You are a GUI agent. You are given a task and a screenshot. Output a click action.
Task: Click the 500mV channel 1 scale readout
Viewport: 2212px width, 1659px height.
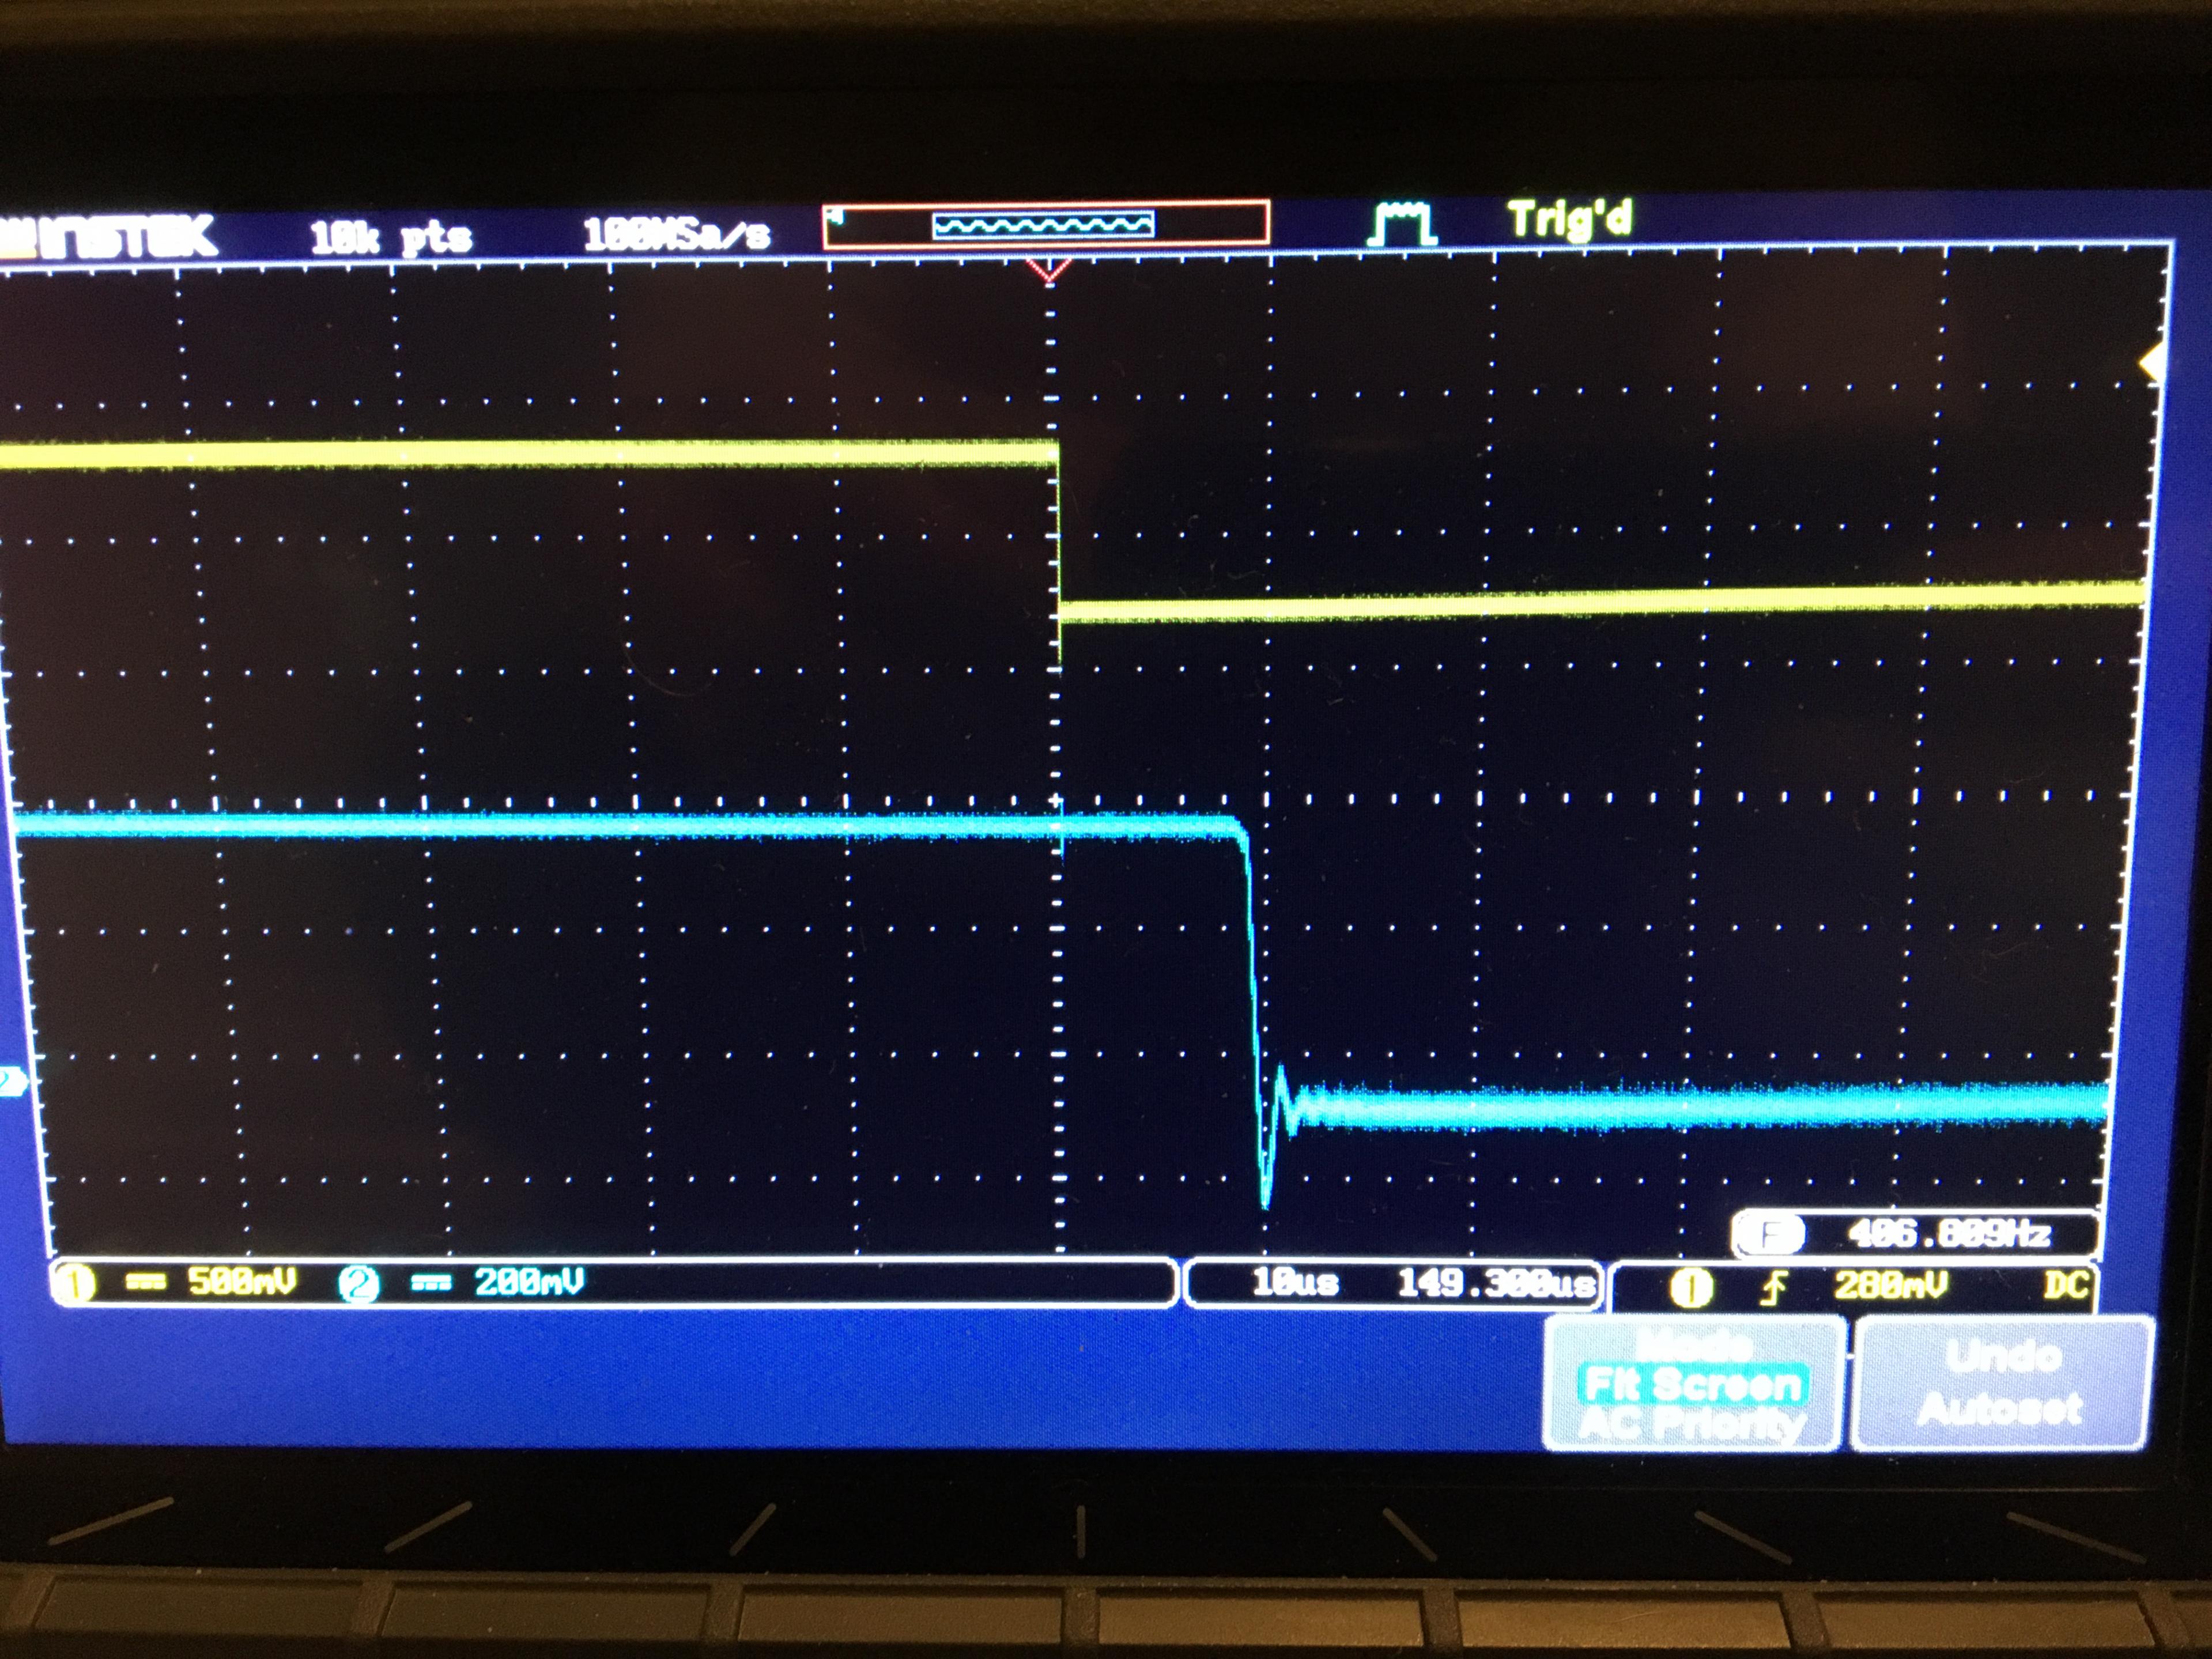242,1282
